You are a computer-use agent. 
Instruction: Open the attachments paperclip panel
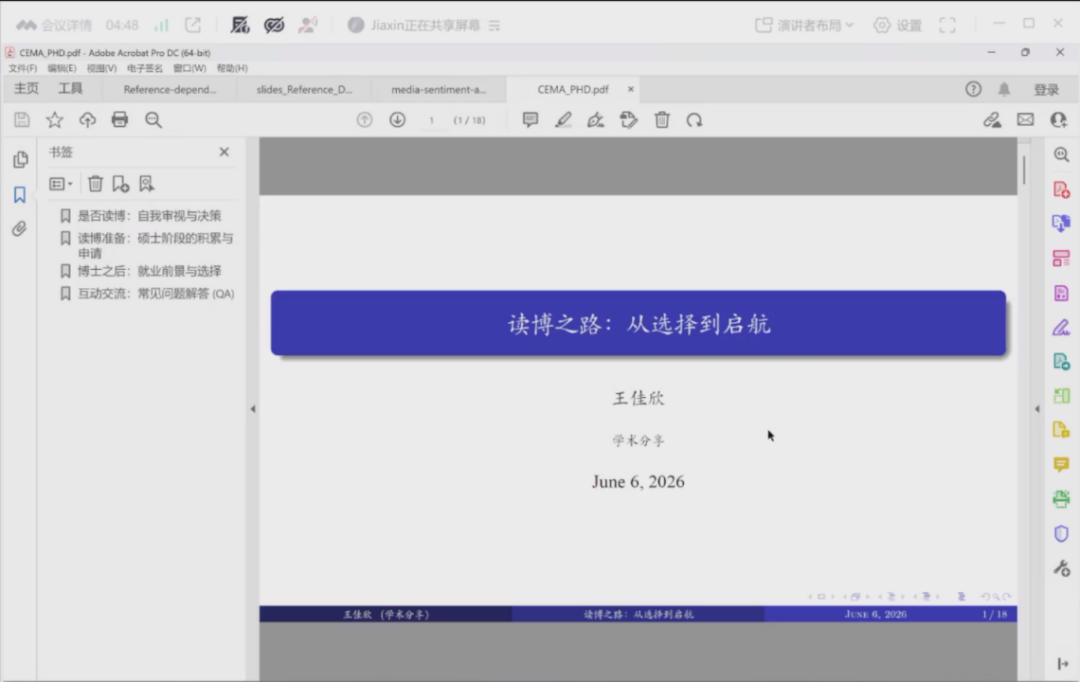click(20, 229)
